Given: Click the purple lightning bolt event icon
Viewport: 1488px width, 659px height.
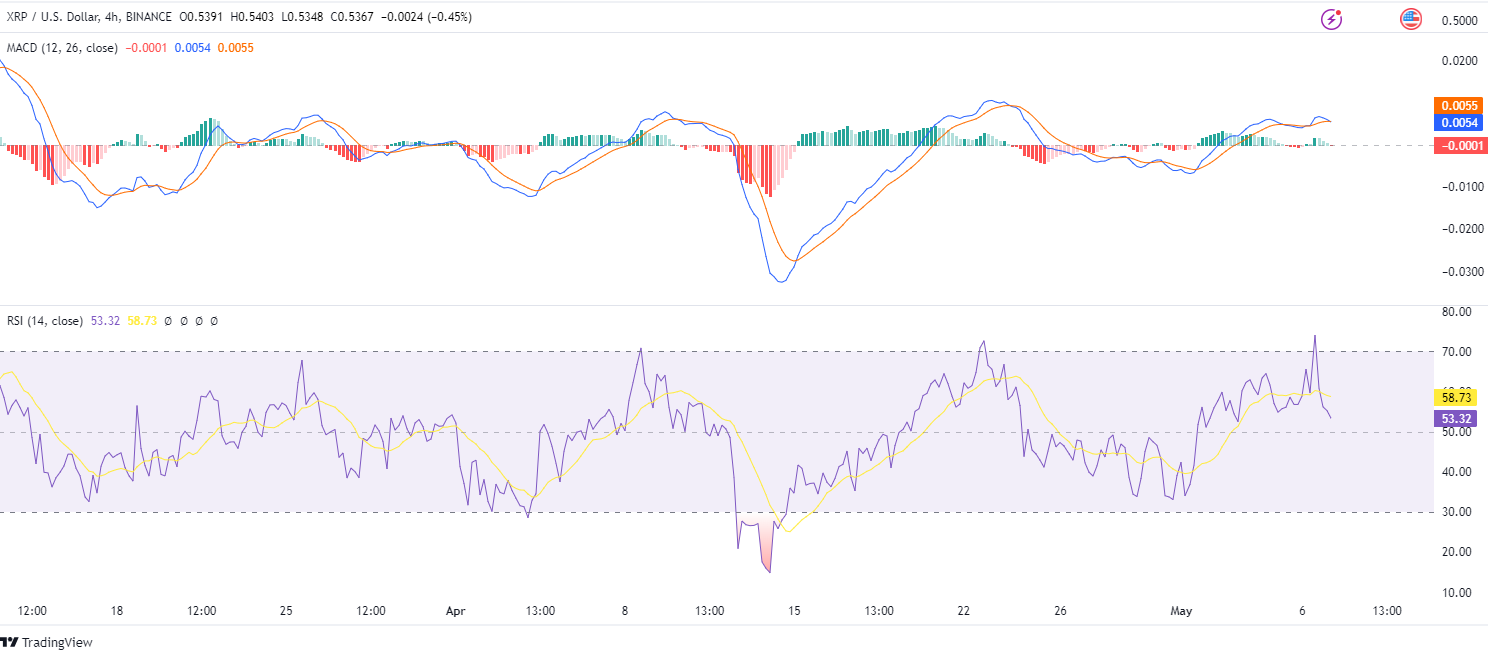Looking at the screenshot, I should (x=1332, y=19).
